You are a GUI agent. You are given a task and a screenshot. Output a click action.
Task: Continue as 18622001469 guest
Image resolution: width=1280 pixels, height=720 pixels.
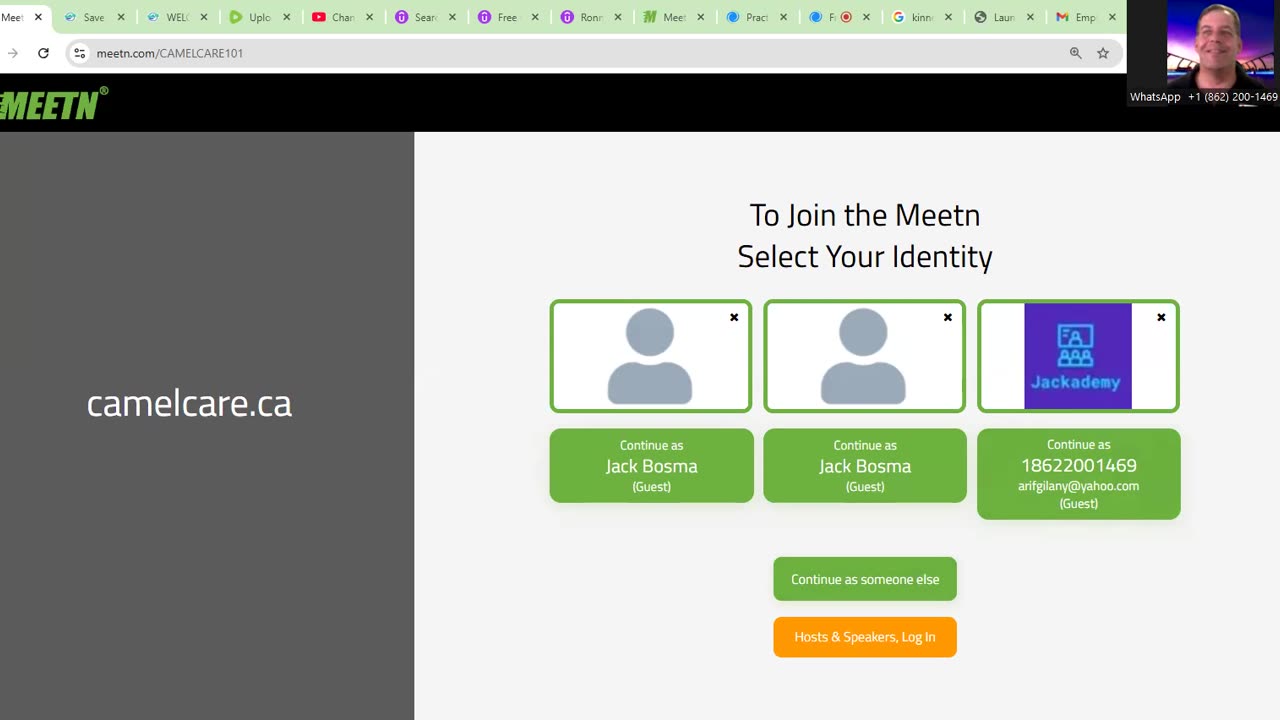(1078, 474)
